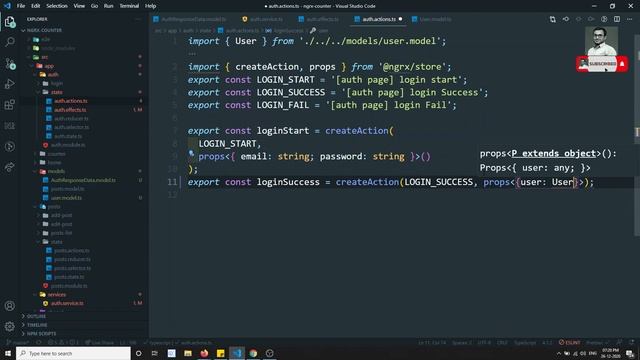Open editor more actions ellipsis

629,19
